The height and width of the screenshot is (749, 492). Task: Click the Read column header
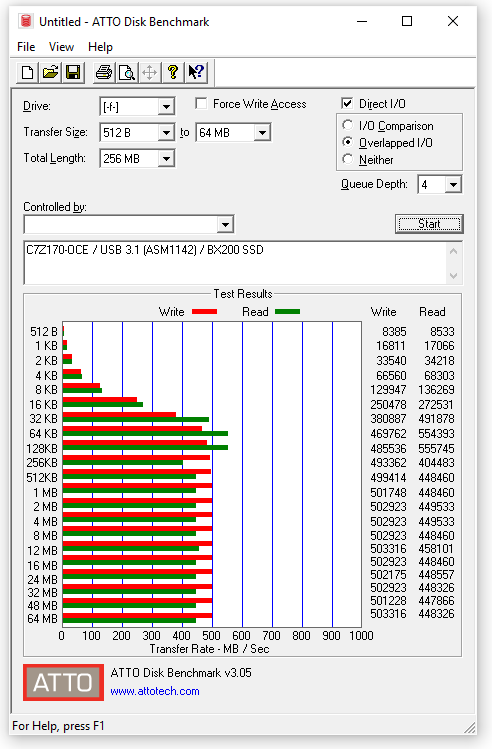(432, 312)
